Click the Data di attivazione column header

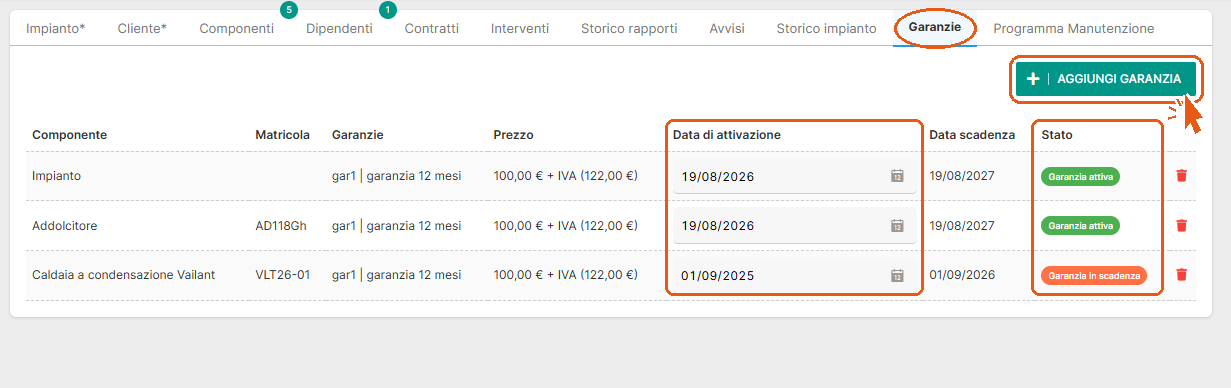coord(727,134)
